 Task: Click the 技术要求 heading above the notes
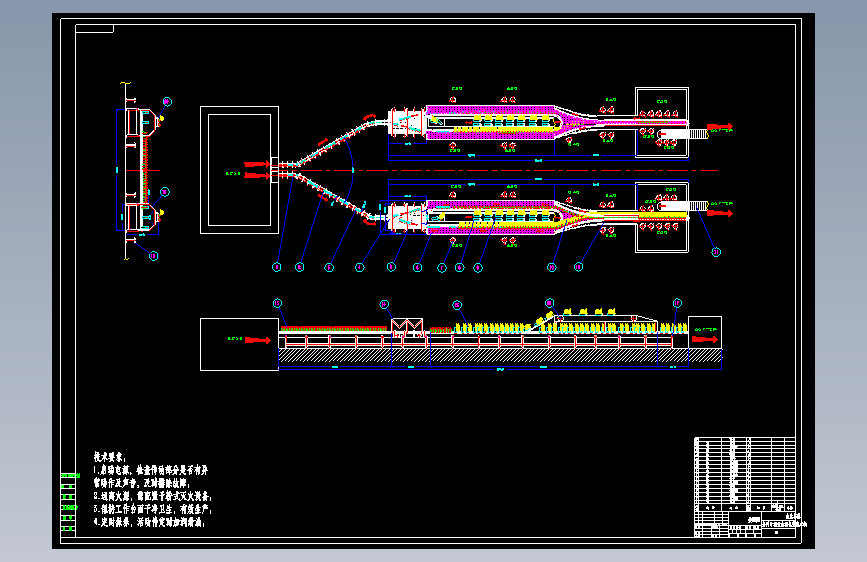109,457
